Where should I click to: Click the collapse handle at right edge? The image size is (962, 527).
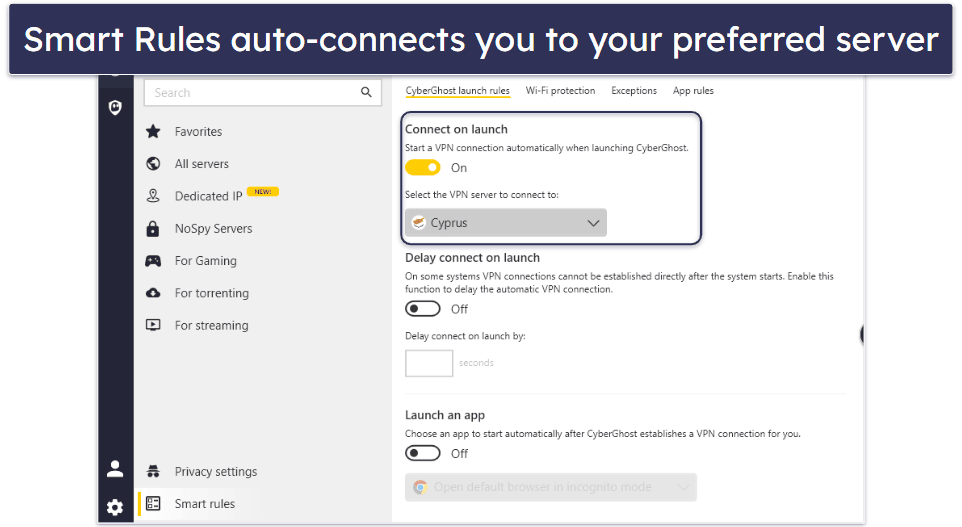tap(861, 334)
